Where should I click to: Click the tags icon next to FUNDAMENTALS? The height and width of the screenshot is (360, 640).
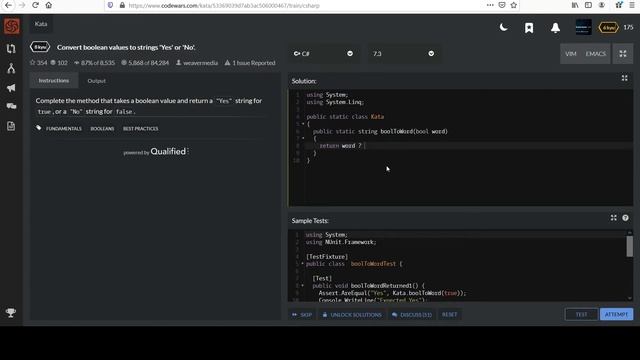coord(39,128)
